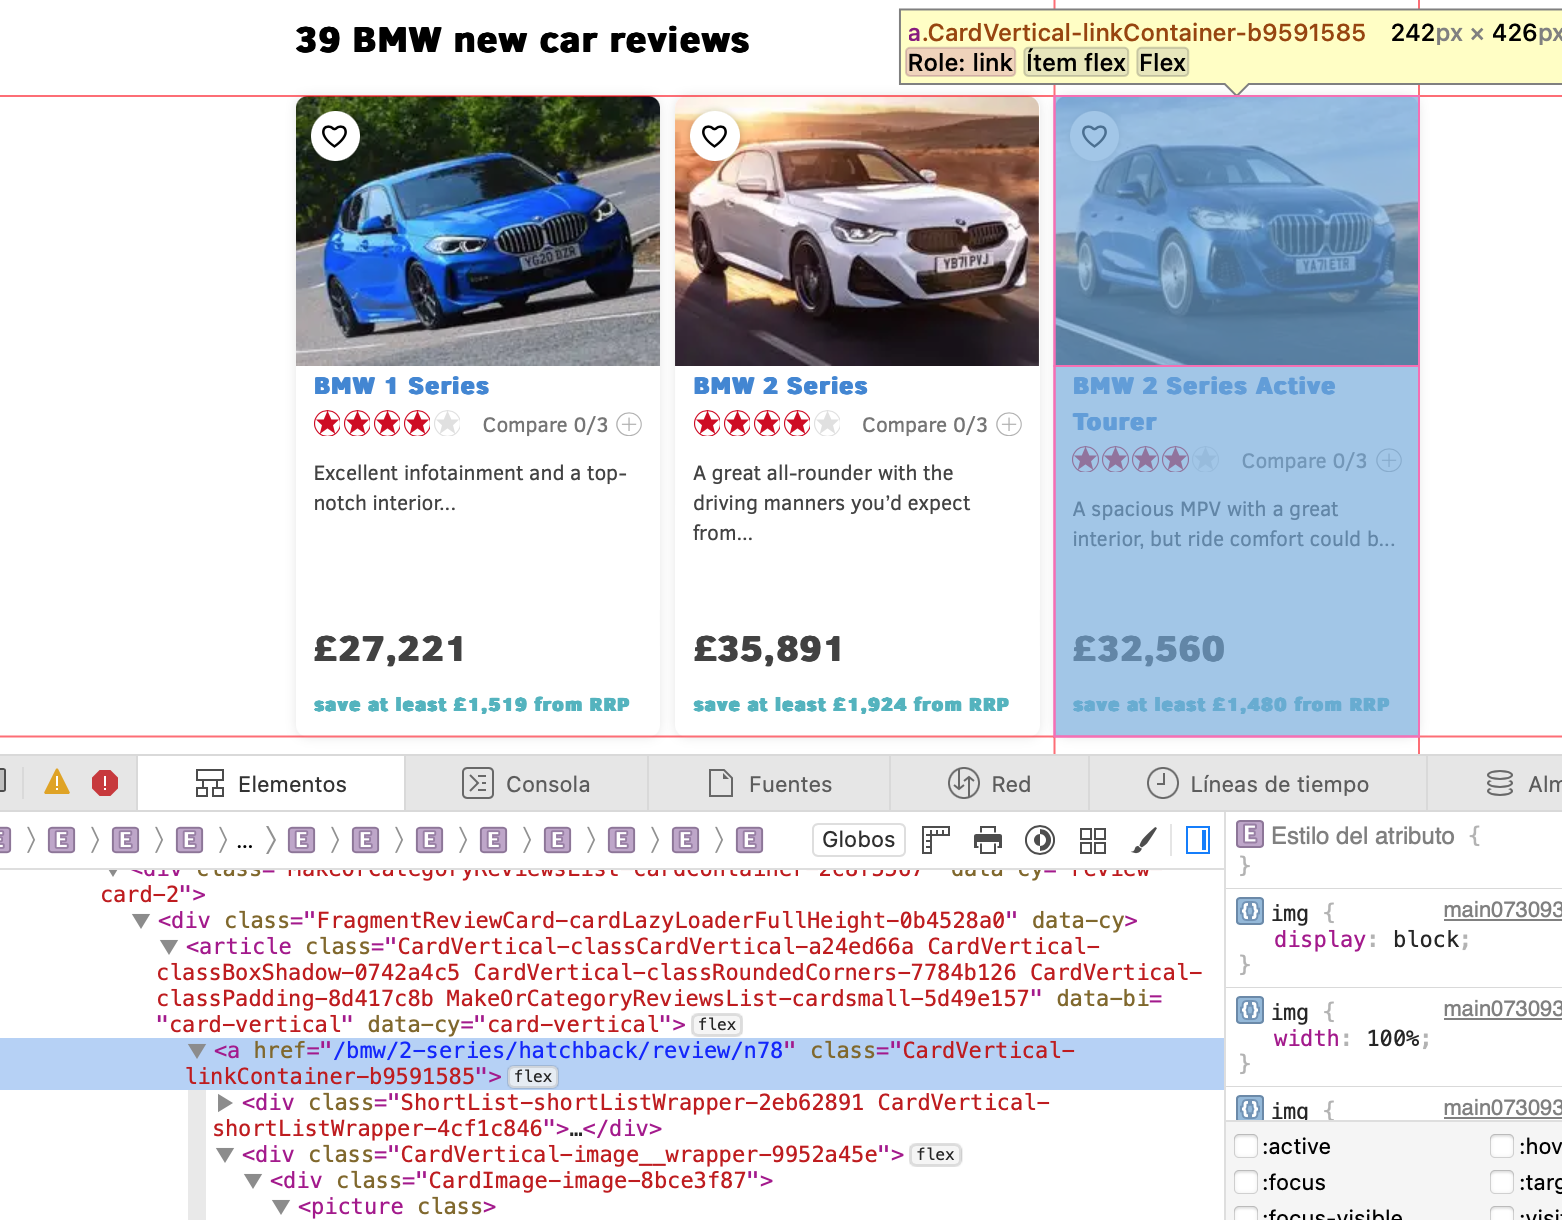Click the printer icon for print styles
Screen dimensions: 1562x1220
[987, 840]
